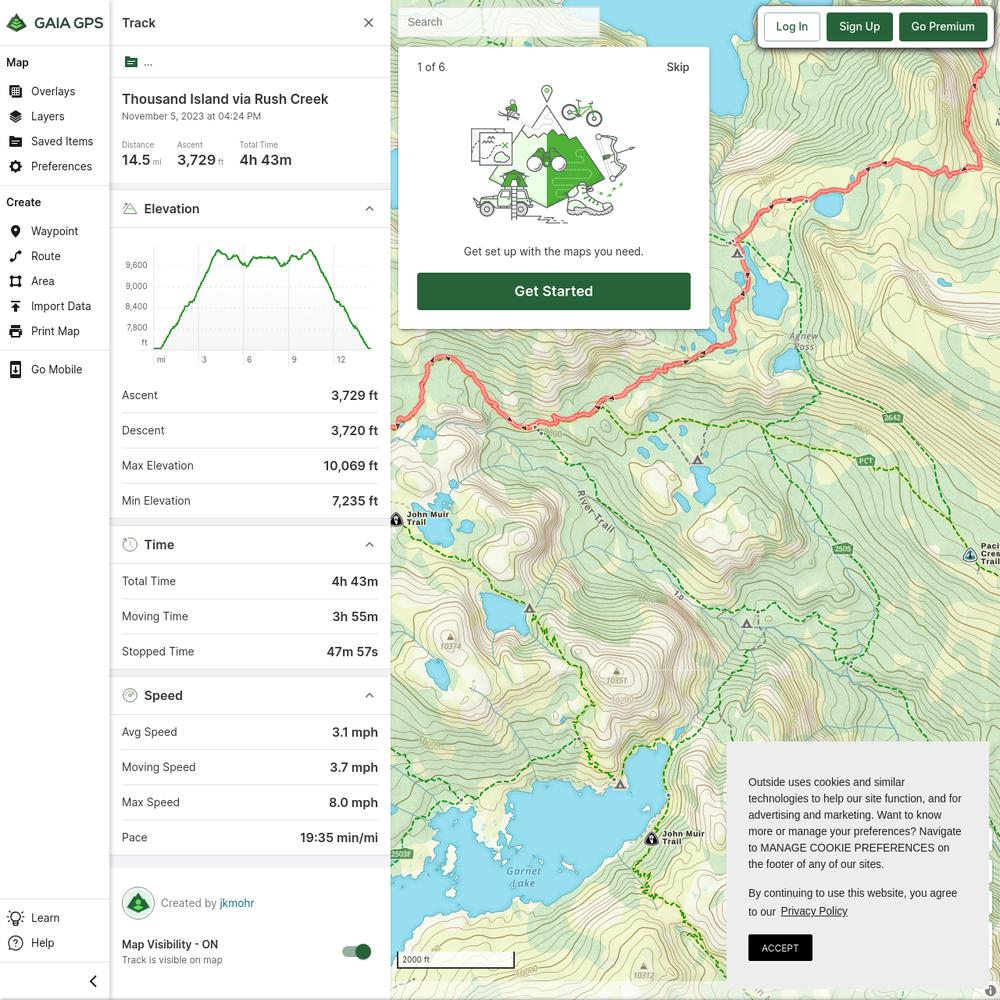1000x1000 pixels.
Task: Click the Descent value "3,720 ft"
Action: (354, 430)
